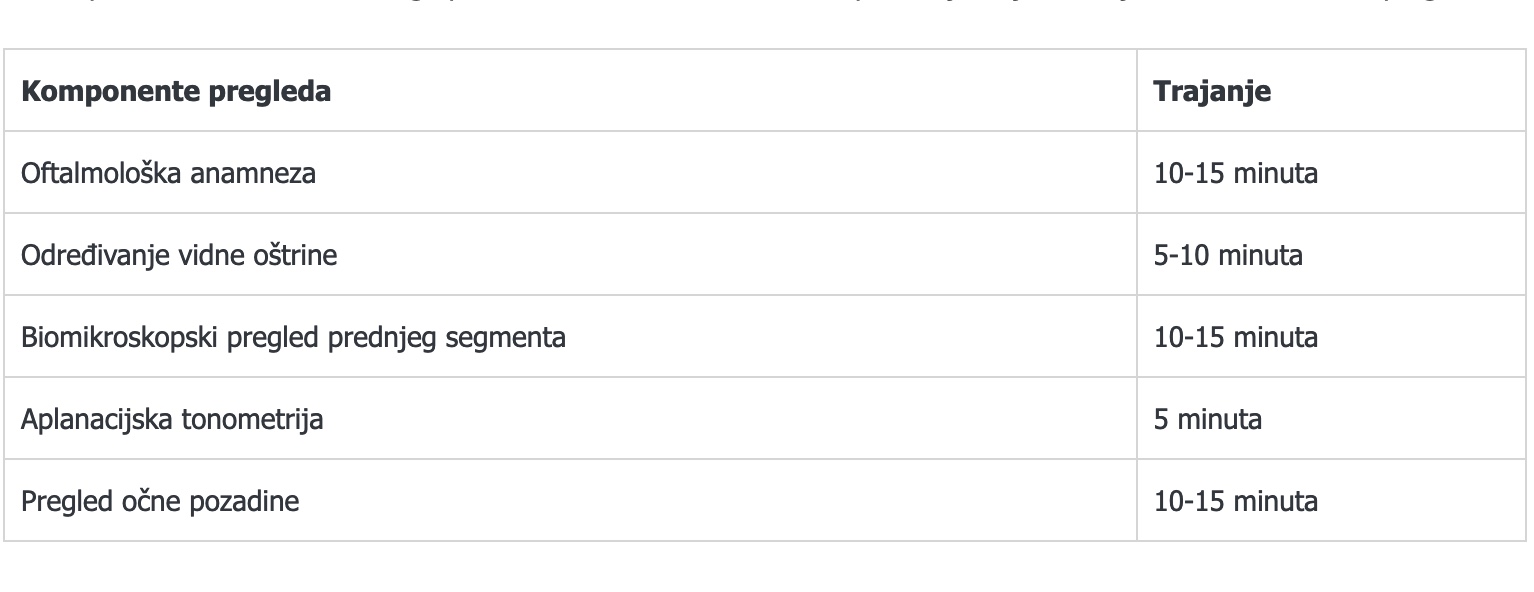The width and height of the screenshot is (1534, 592).
Task: Select the "Pregled očne pozadine" cell
Action: (x=160, y=501)
